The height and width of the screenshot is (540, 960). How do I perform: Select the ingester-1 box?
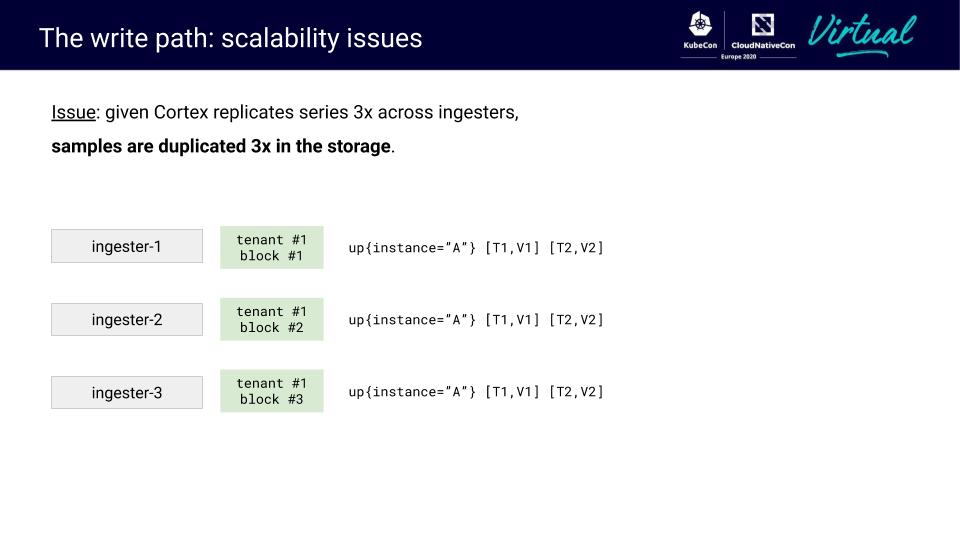point(127,246)
